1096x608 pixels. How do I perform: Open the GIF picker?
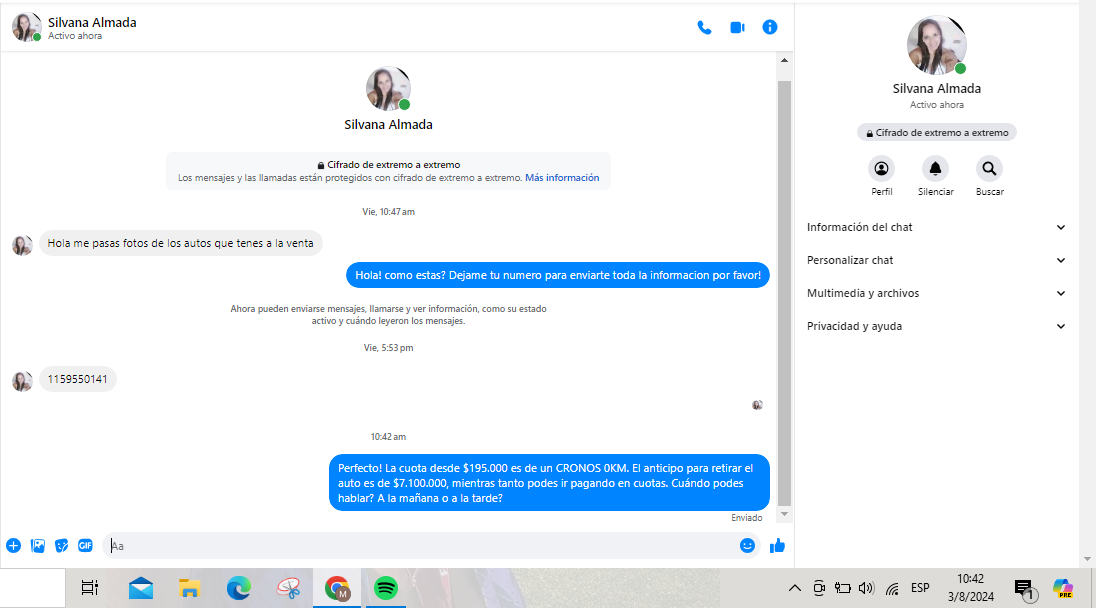point(85,545)
